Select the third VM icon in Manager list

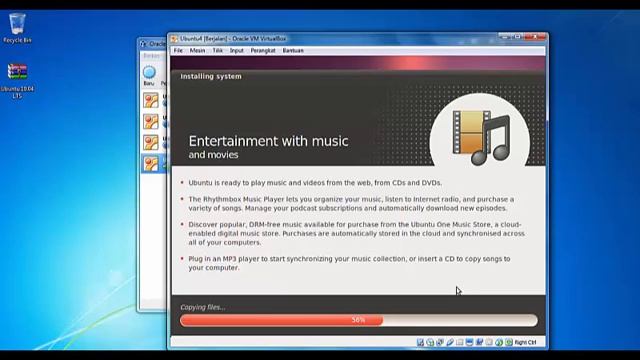(151, 142)
